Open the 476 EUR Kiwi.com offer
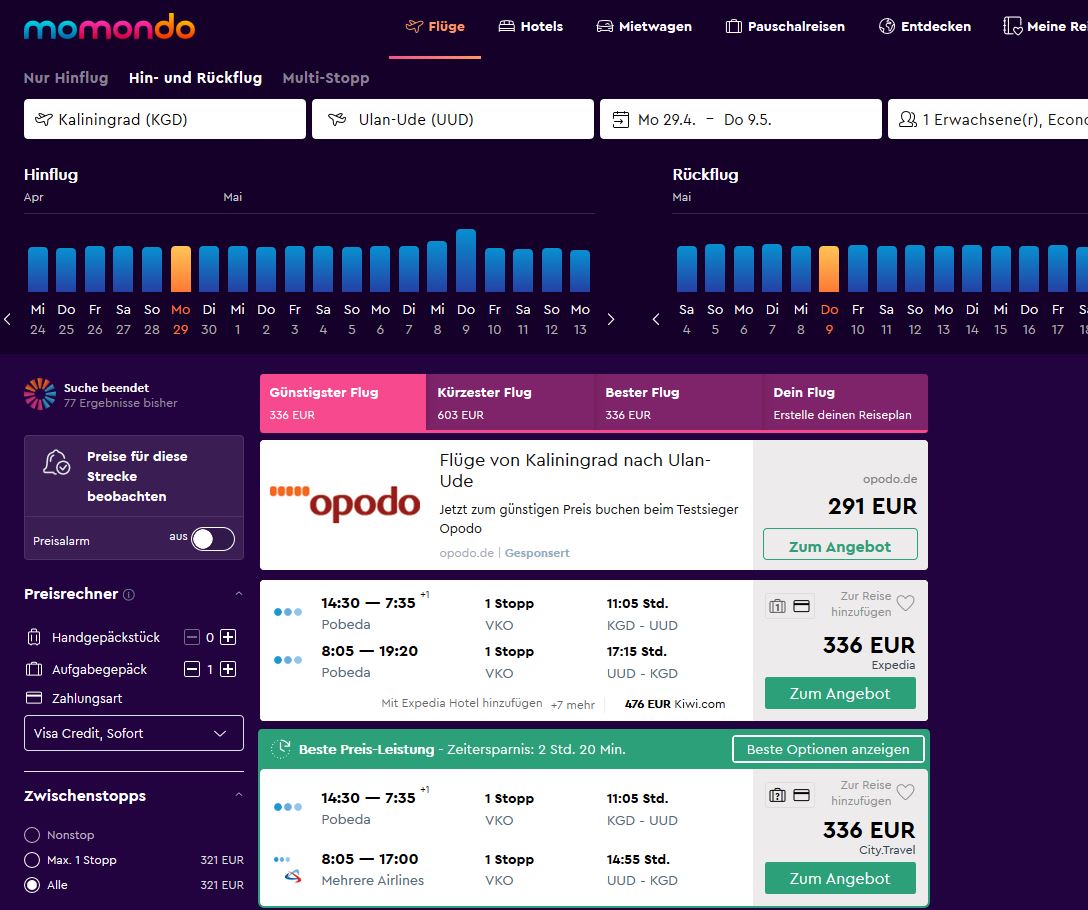This screenshot has width=1088, height=910. point(674,704)
